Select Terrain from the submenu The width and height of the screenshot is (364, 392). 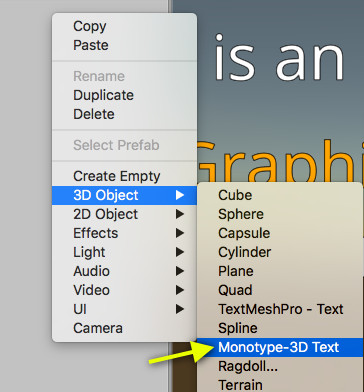click(x=279, y=384)
